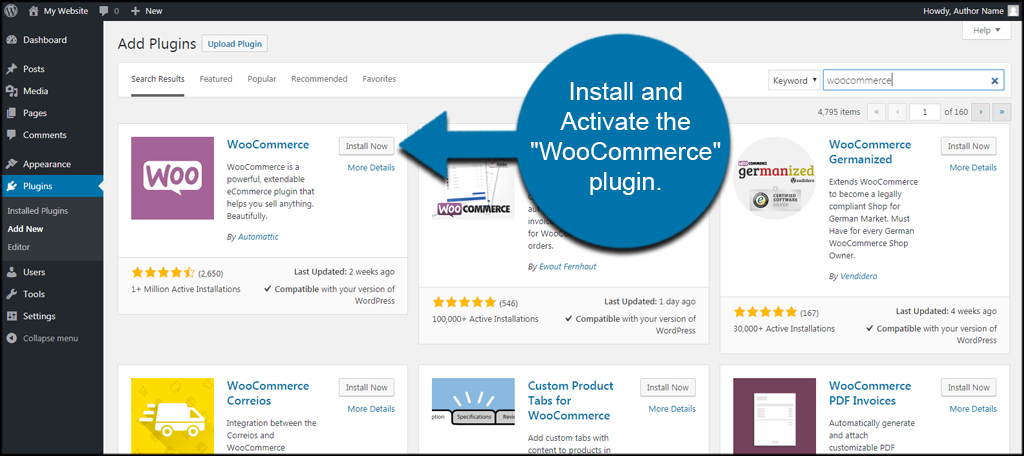This screenshot has width=1024, height=456.
Task: Clear the search field with the X
Action: click(995, 81)
